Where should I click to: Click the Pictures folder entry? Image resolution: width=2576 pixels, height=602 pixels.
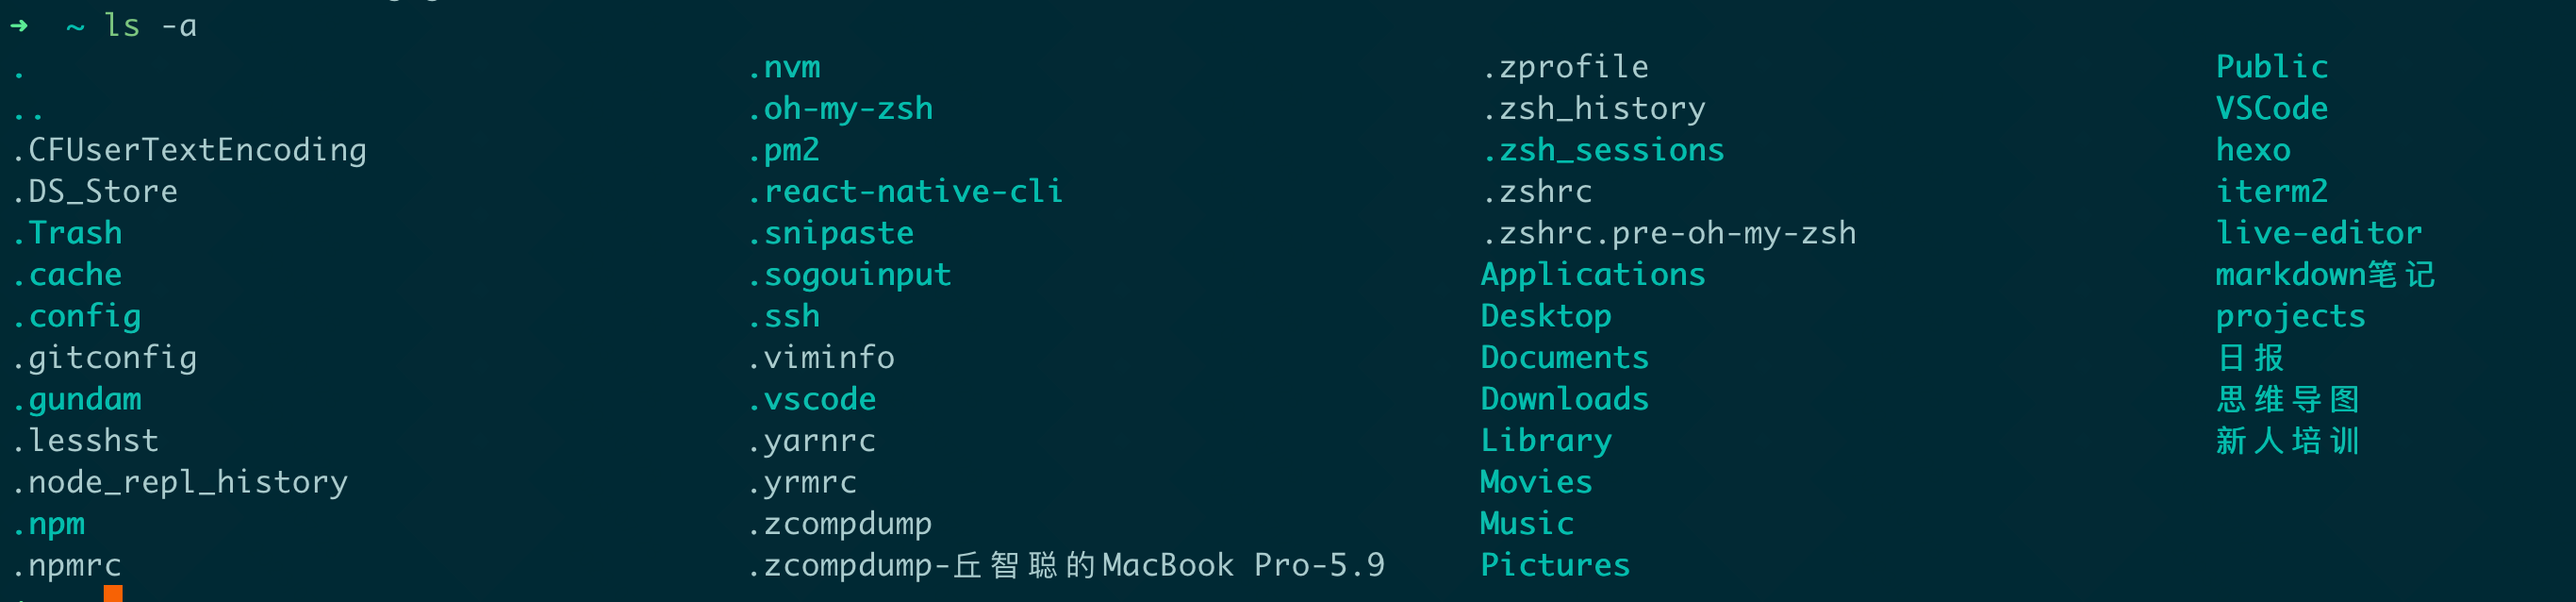1555,565
